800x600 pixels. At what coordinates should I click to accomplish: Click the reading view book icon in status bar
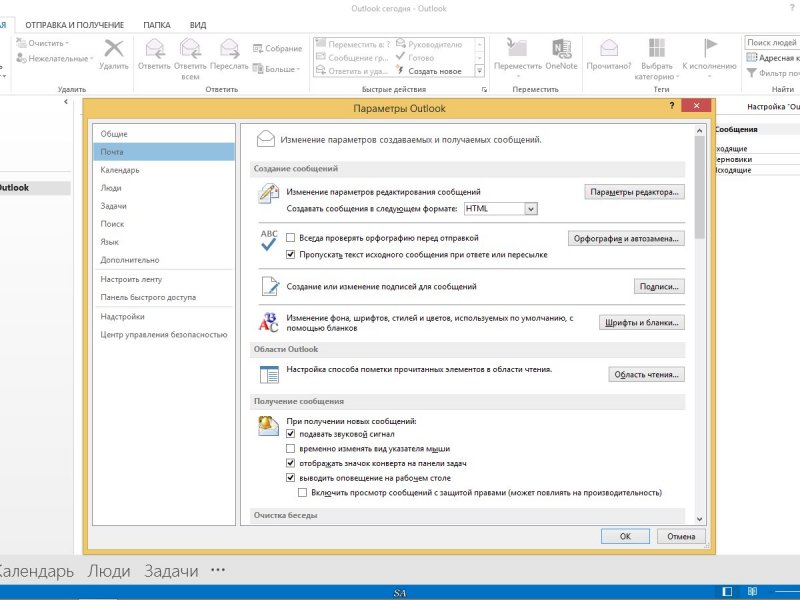(x=752, y=591)
